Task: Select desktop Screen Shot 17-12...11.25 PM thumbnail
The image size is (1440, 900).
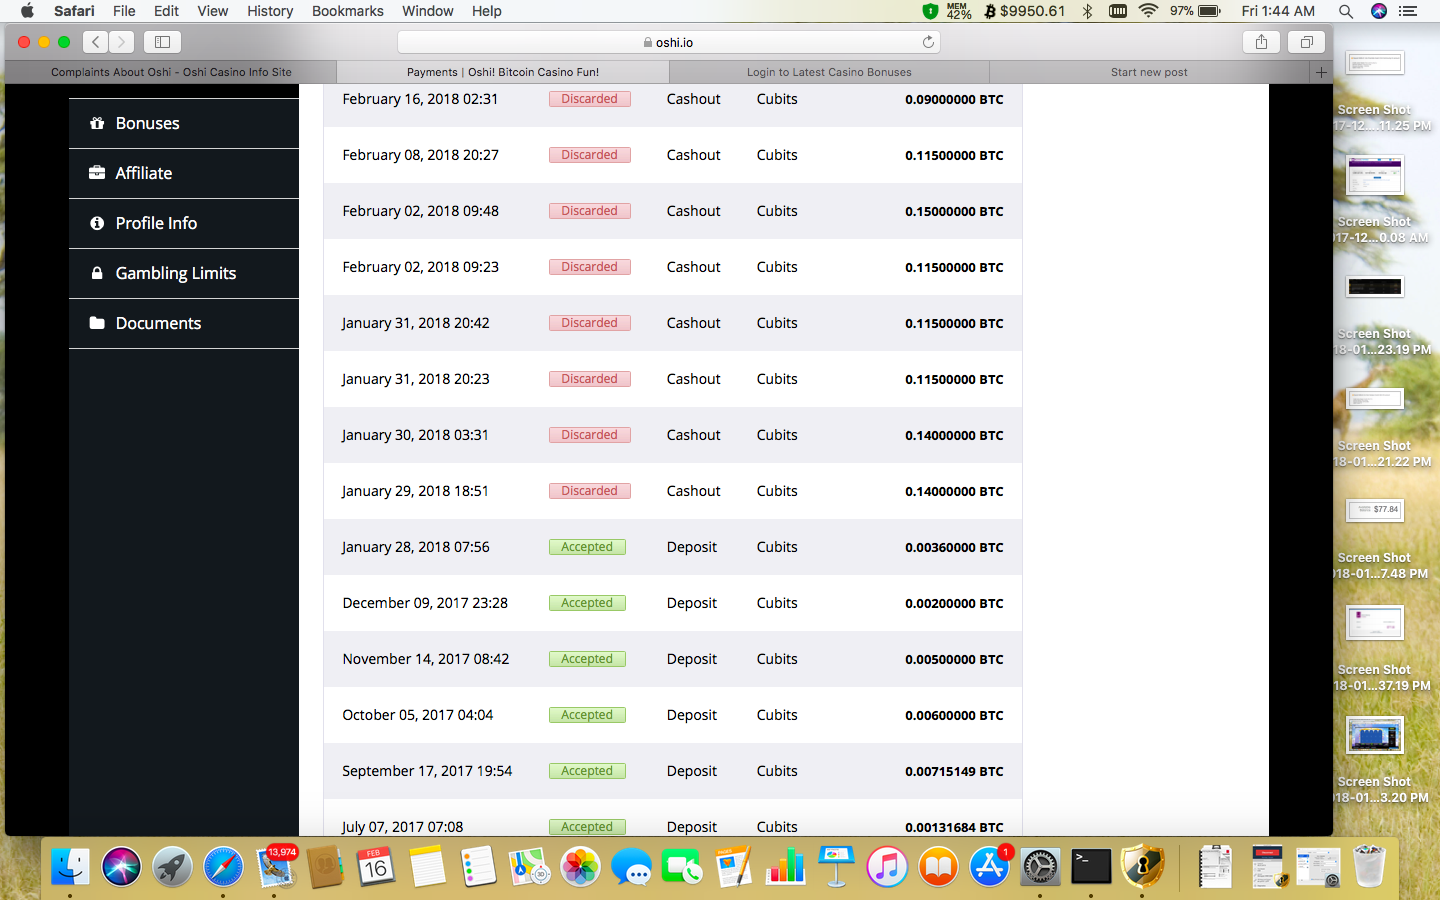Action: tap(1375, 63)
